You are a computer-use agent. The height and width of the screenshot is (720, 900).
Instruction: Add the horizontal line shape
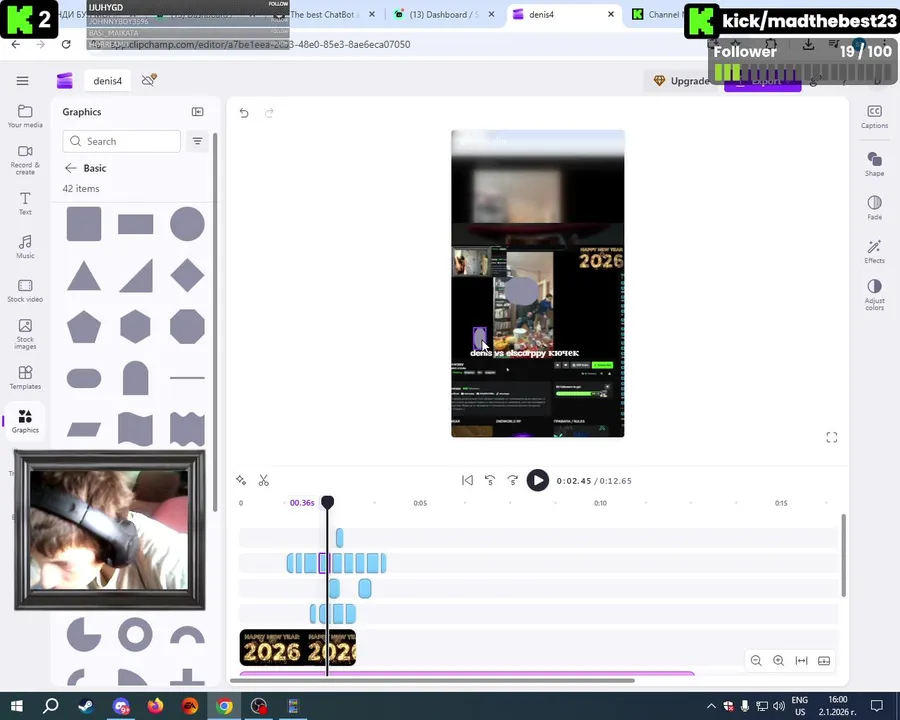[187, 378]
